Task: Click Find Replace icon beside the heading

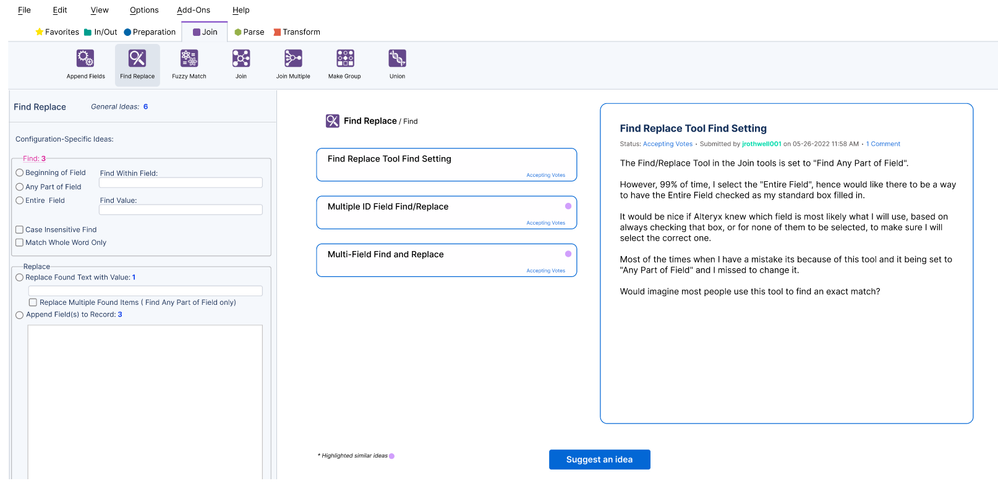Action: click(x=332, y=121)
